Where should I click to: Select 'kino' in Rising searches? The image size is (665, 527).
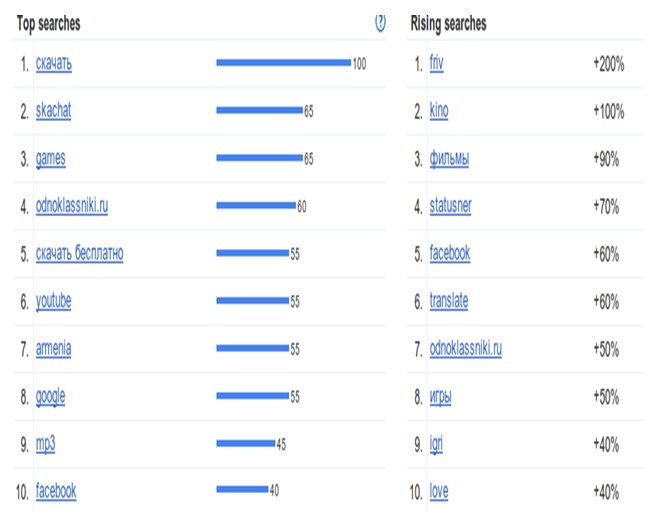(439, 111)
